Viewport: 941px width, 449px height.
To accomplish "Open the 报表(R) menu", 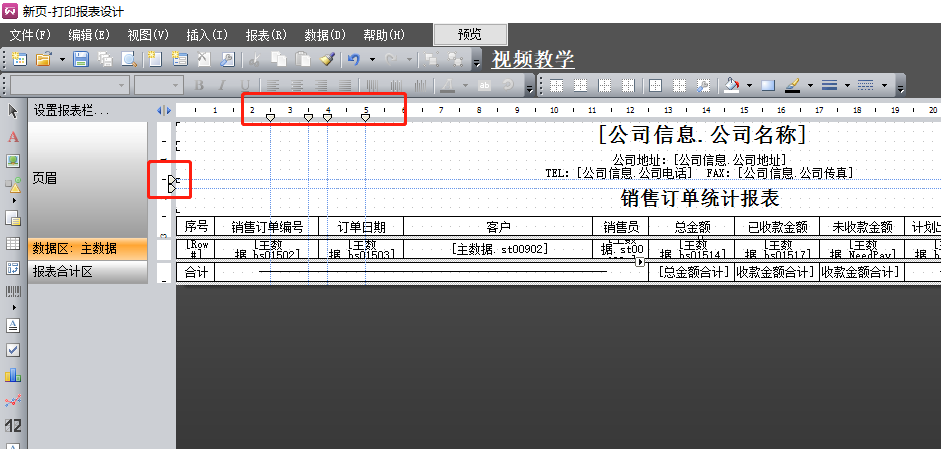I will [266, 35].
